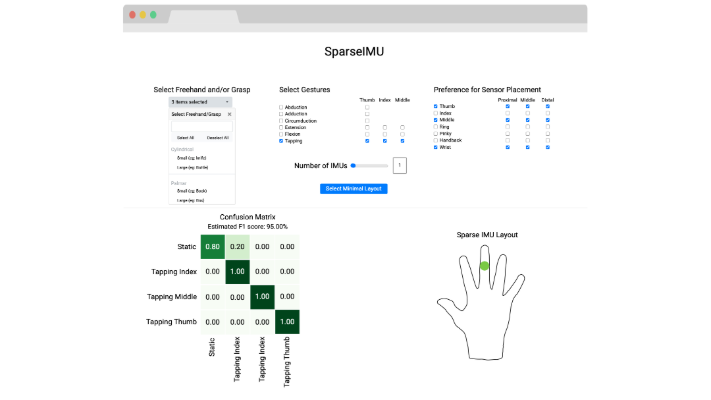Click the Select Minimal Layout button
This screenshot has width=711, height=400.
pos(353,188)
